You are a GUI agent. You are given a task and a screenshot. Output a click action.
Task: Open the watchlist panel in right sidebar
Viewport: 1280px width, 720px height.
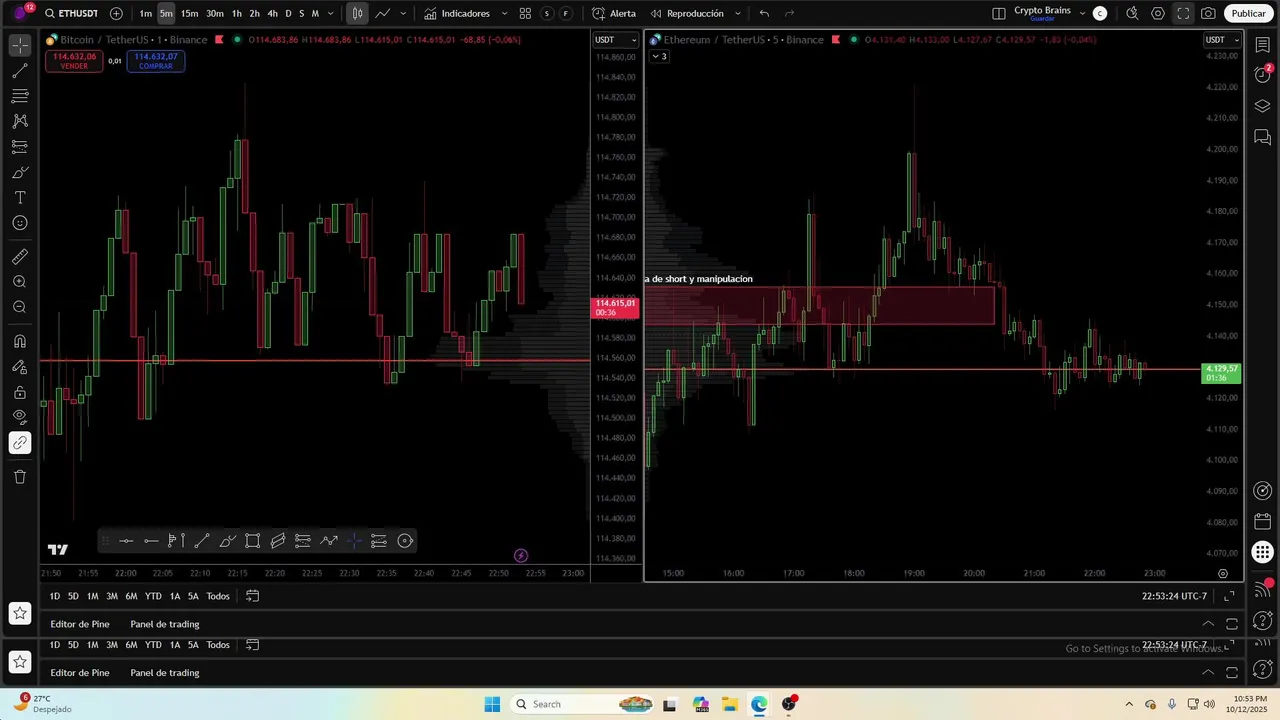point(1263,46)
